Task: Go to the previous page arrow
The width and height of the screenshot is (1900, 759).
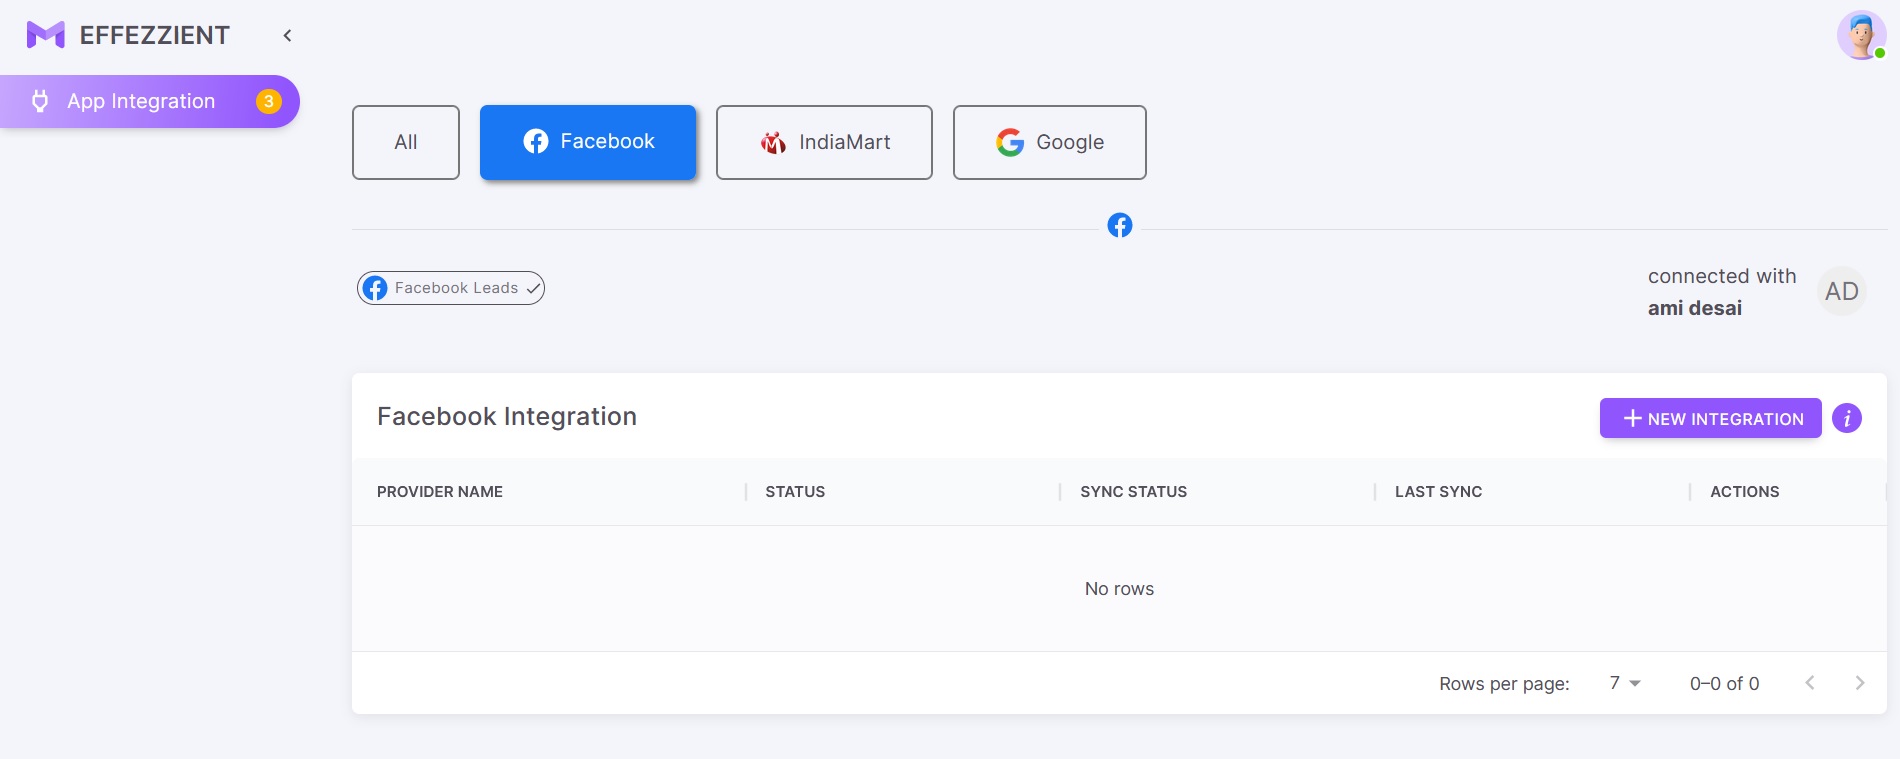Action: (1810, 683)
